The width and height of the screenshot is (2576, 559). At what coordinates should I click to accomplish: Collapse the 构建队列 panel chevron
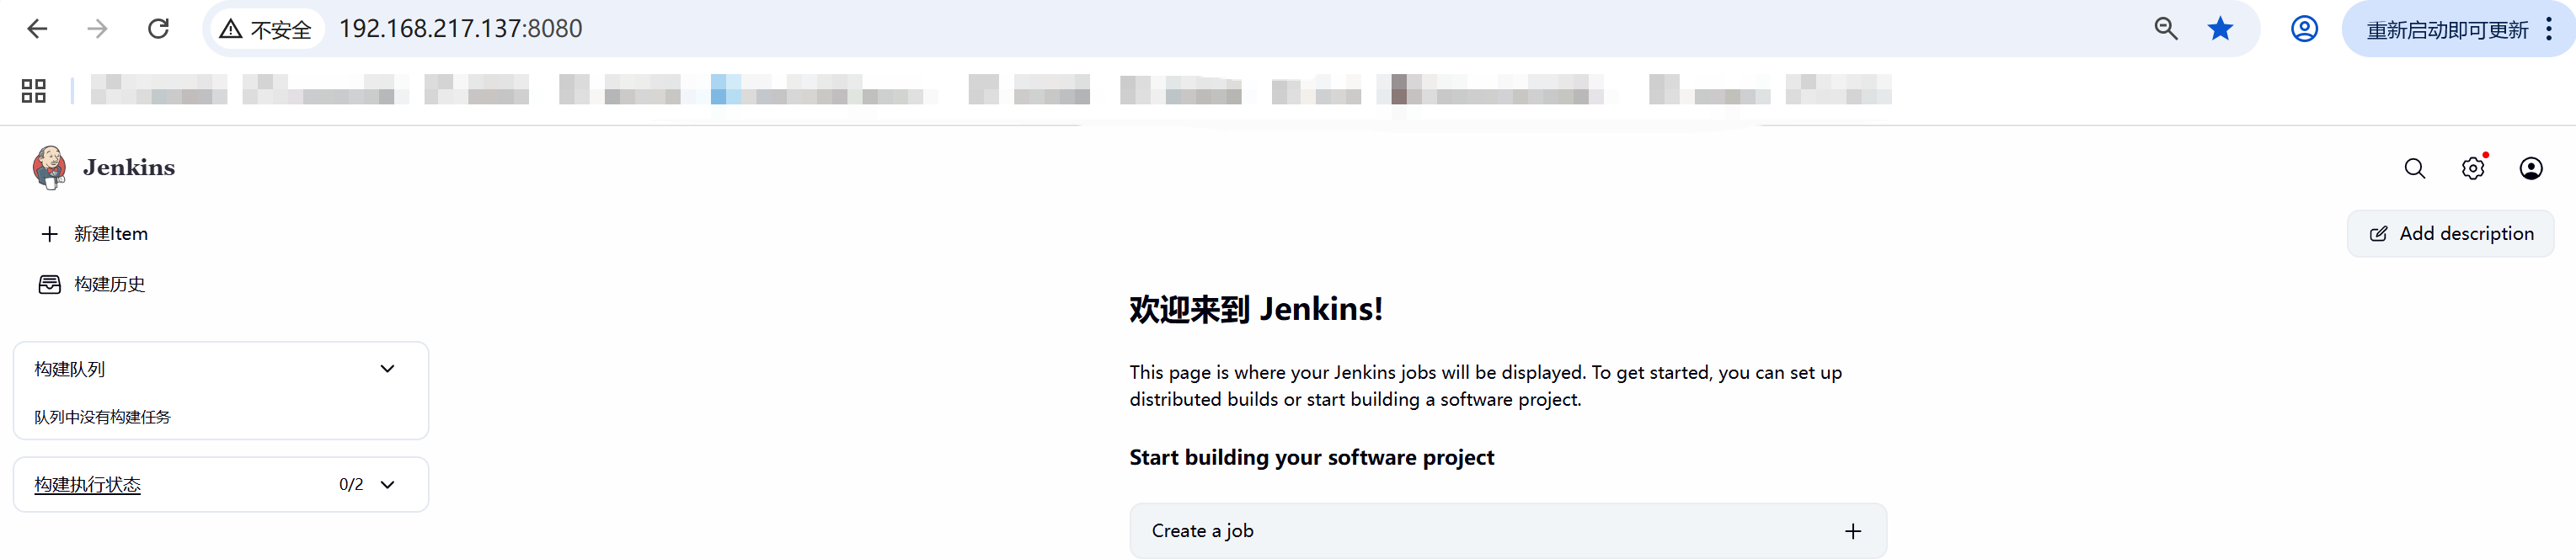tap(388, 369)
